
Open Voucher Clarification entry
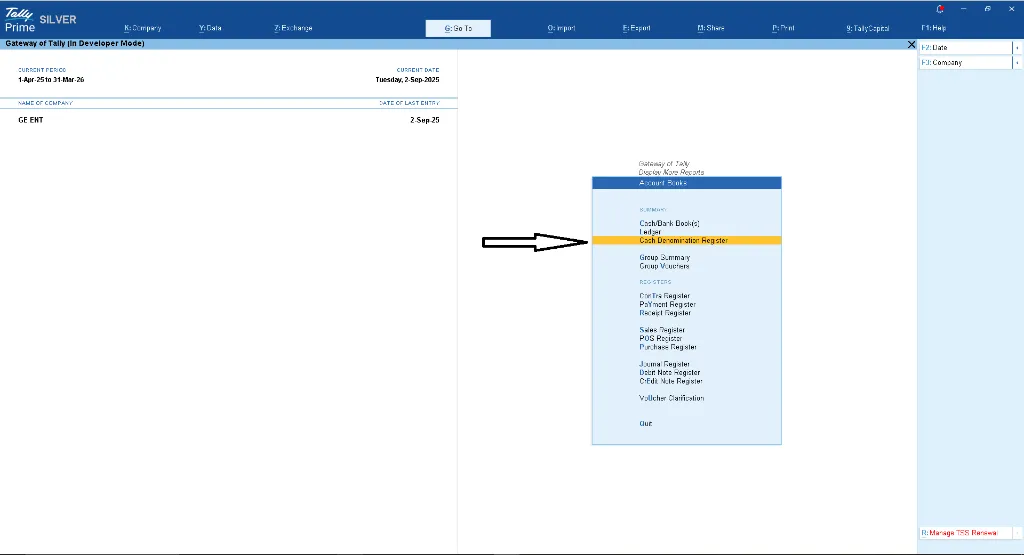[671, 398]
